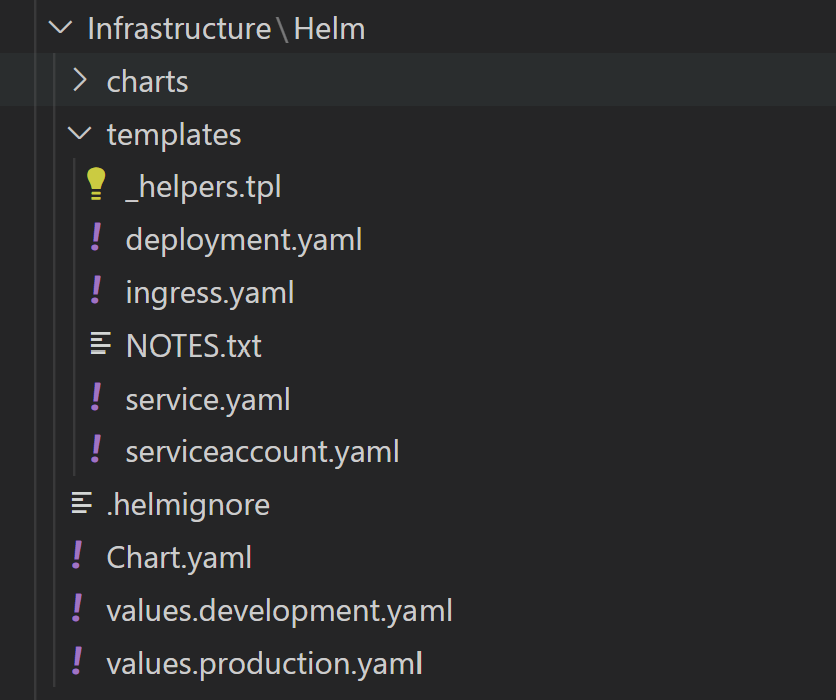Click the YAML icon beside Chart.yaml

point(77,557)
